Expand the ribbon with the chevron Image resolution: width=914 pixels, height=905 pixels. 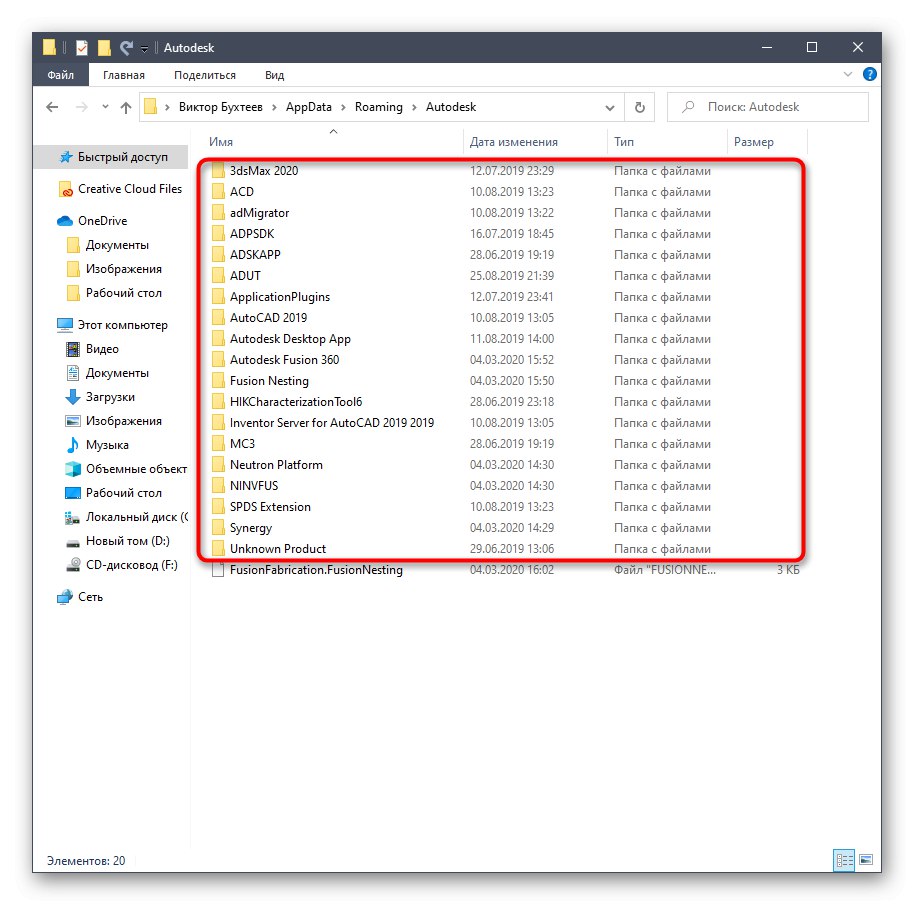coord(848,75)
